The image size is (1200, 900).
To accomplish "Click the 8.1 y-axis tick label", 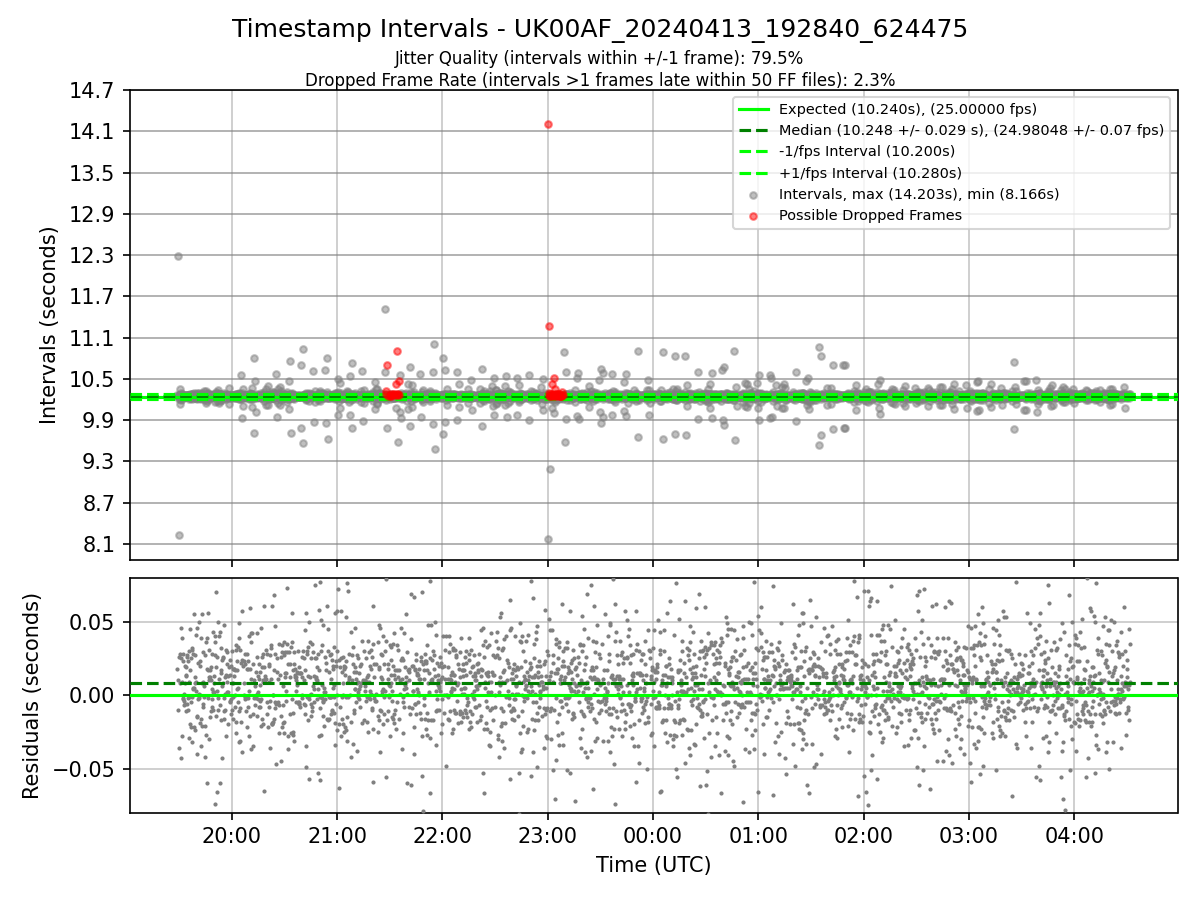I will tap(99, 544).
